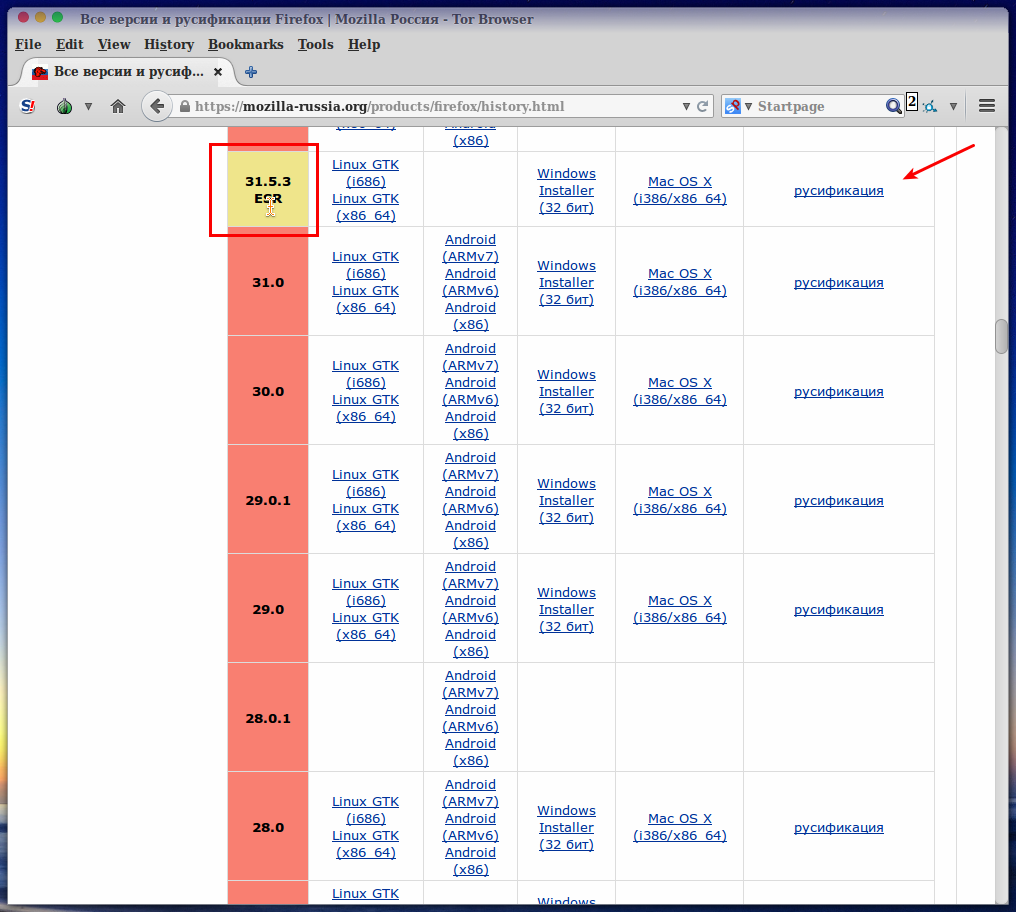
Task: Run search with the magnifier icon
Action: coord(894,106)
